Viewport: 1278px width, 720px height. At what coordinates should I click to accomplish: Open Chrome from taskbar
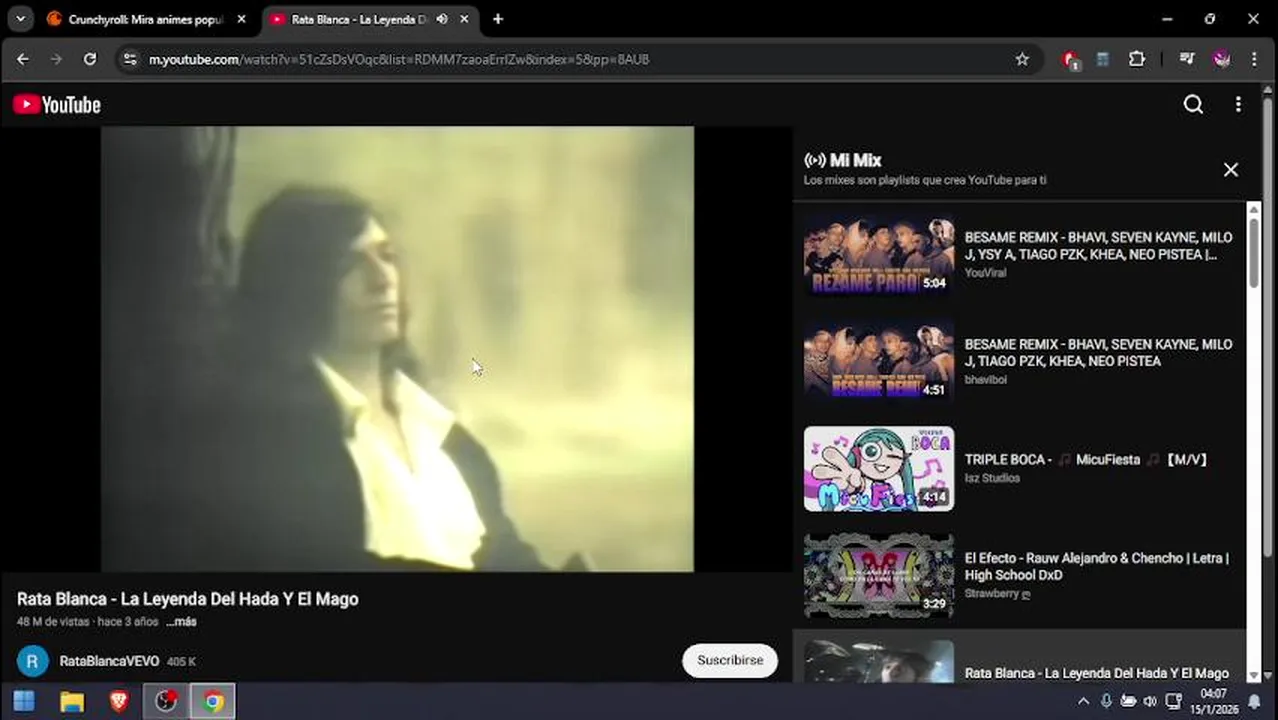(x=213, y=702)
